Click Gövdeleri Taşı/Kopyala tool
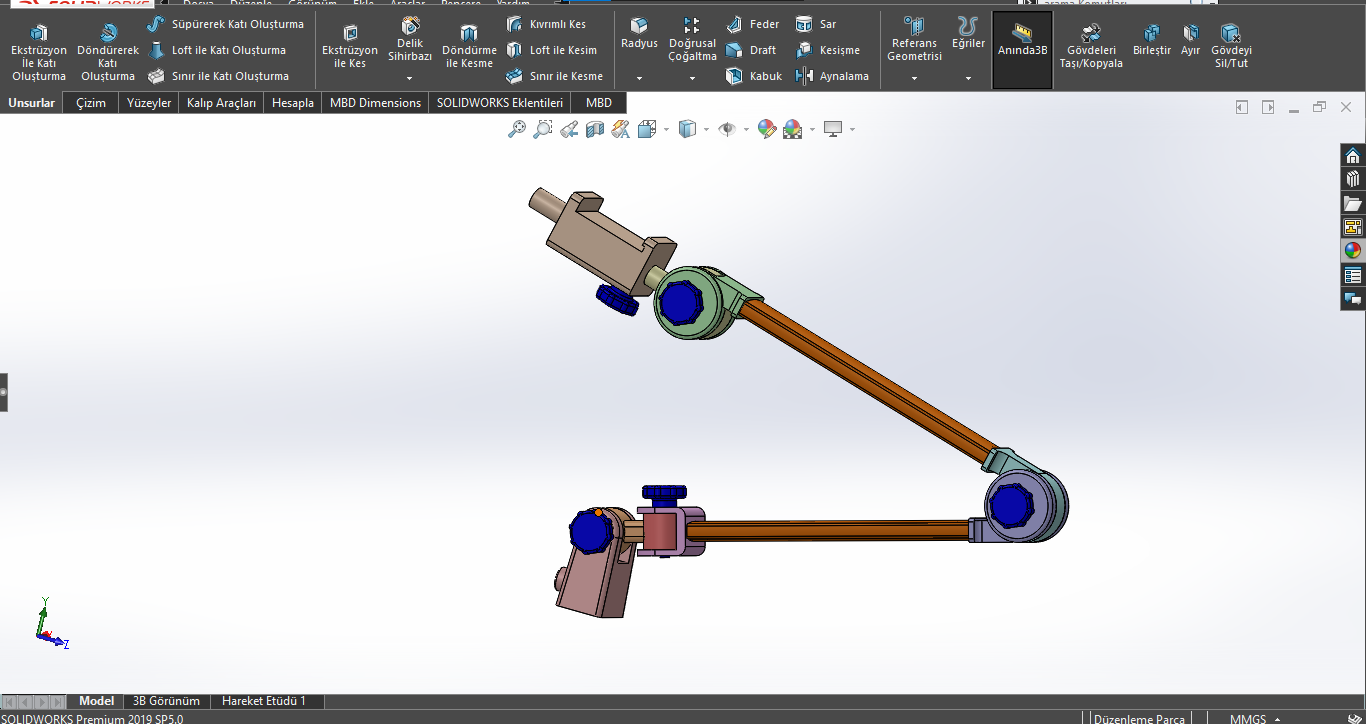Viewport: 1366px width, 724px height. (x=1091, y=48)
